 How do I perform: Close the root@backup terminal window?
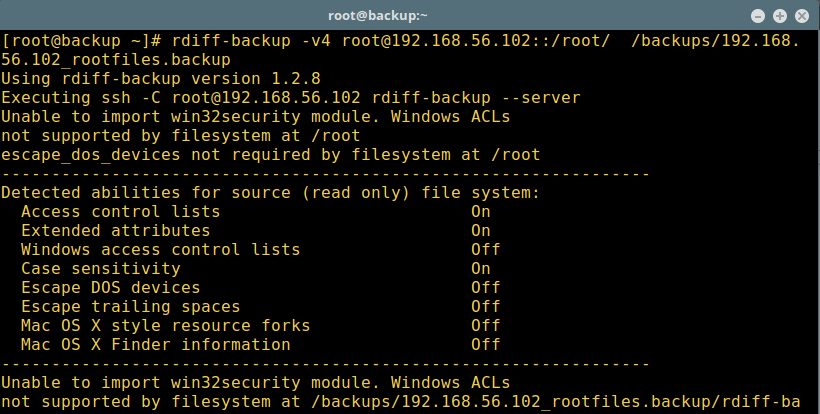click(801, 15)
